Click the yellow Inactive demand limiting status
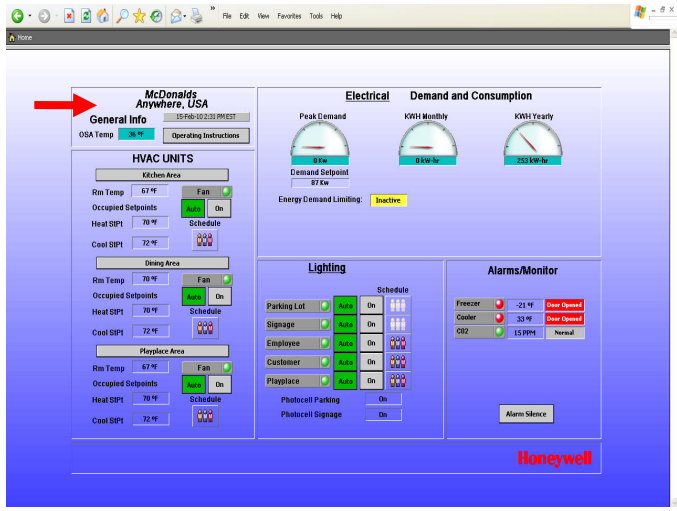 388,200
